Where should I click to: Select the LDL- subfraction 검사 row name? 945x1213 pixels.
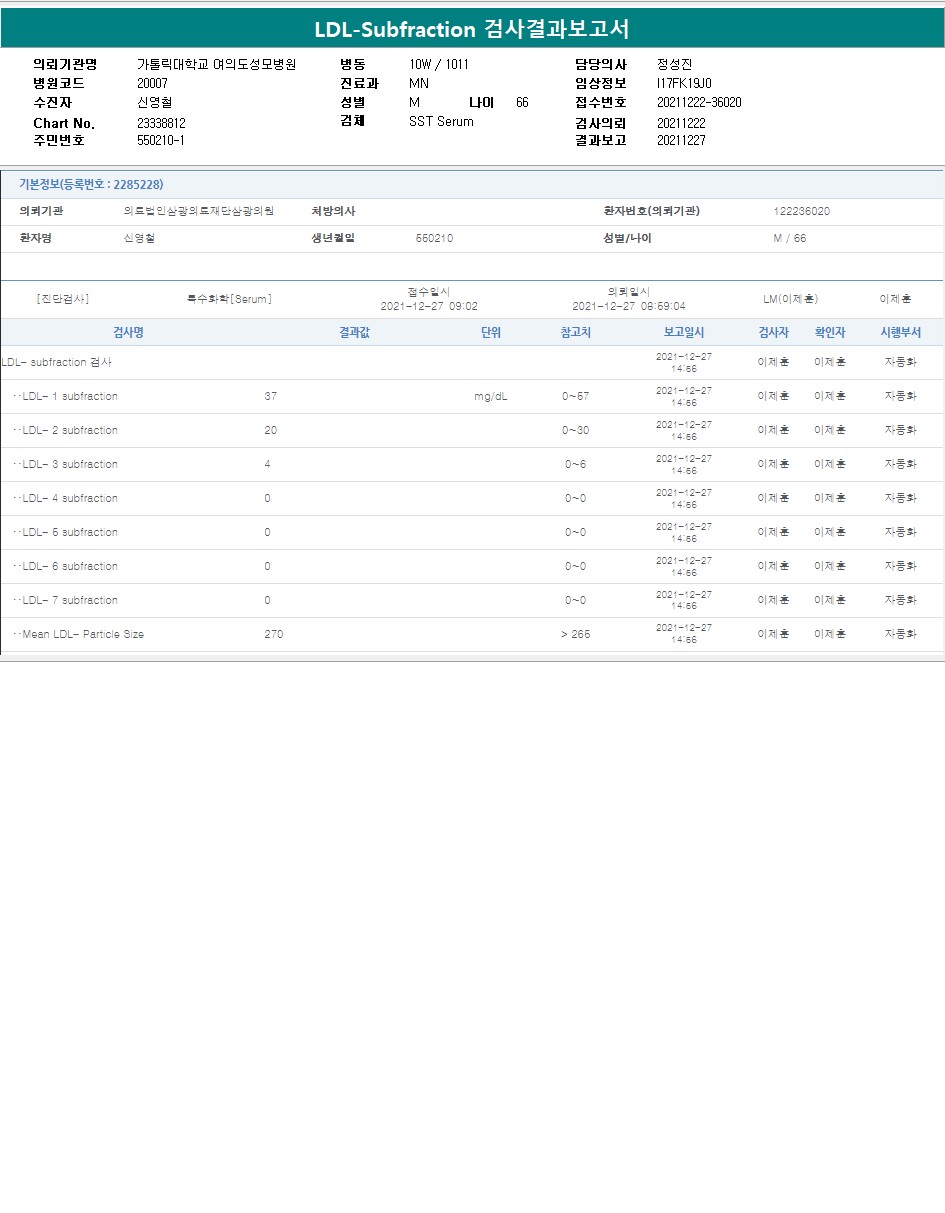click(x=57, y=362)
